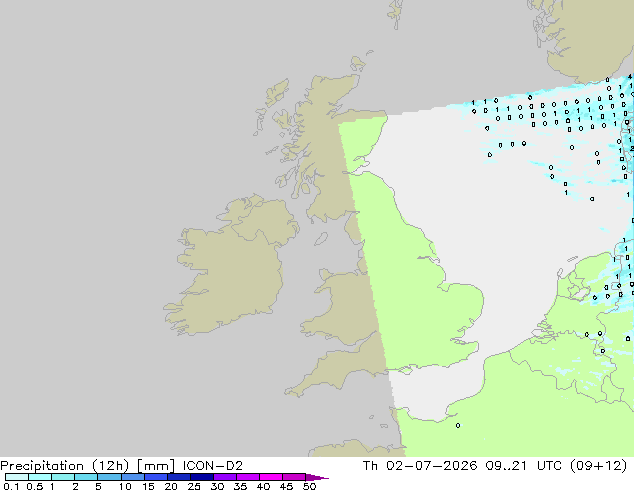Select the legend color between 1 and 2
634x490 pixels.
(x=63, y=477)
